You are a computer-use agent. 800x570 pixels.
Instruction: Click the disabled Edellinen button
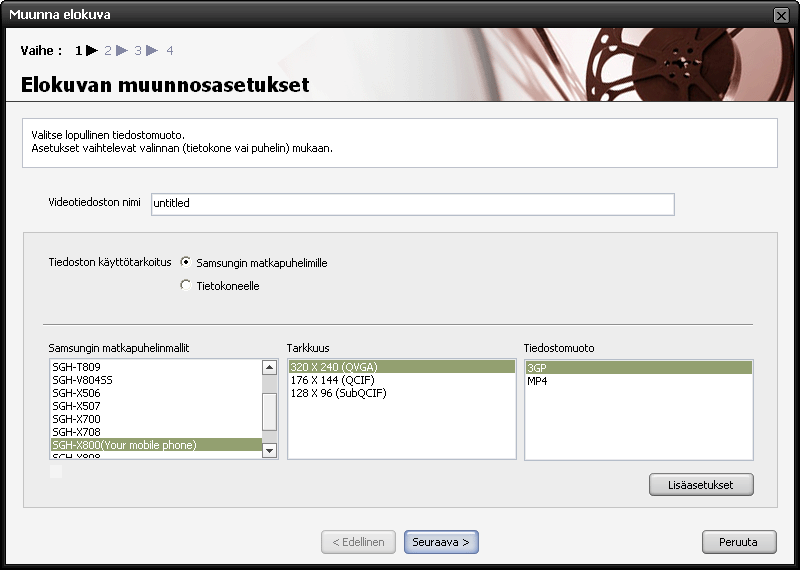click(x=358, y=542)
